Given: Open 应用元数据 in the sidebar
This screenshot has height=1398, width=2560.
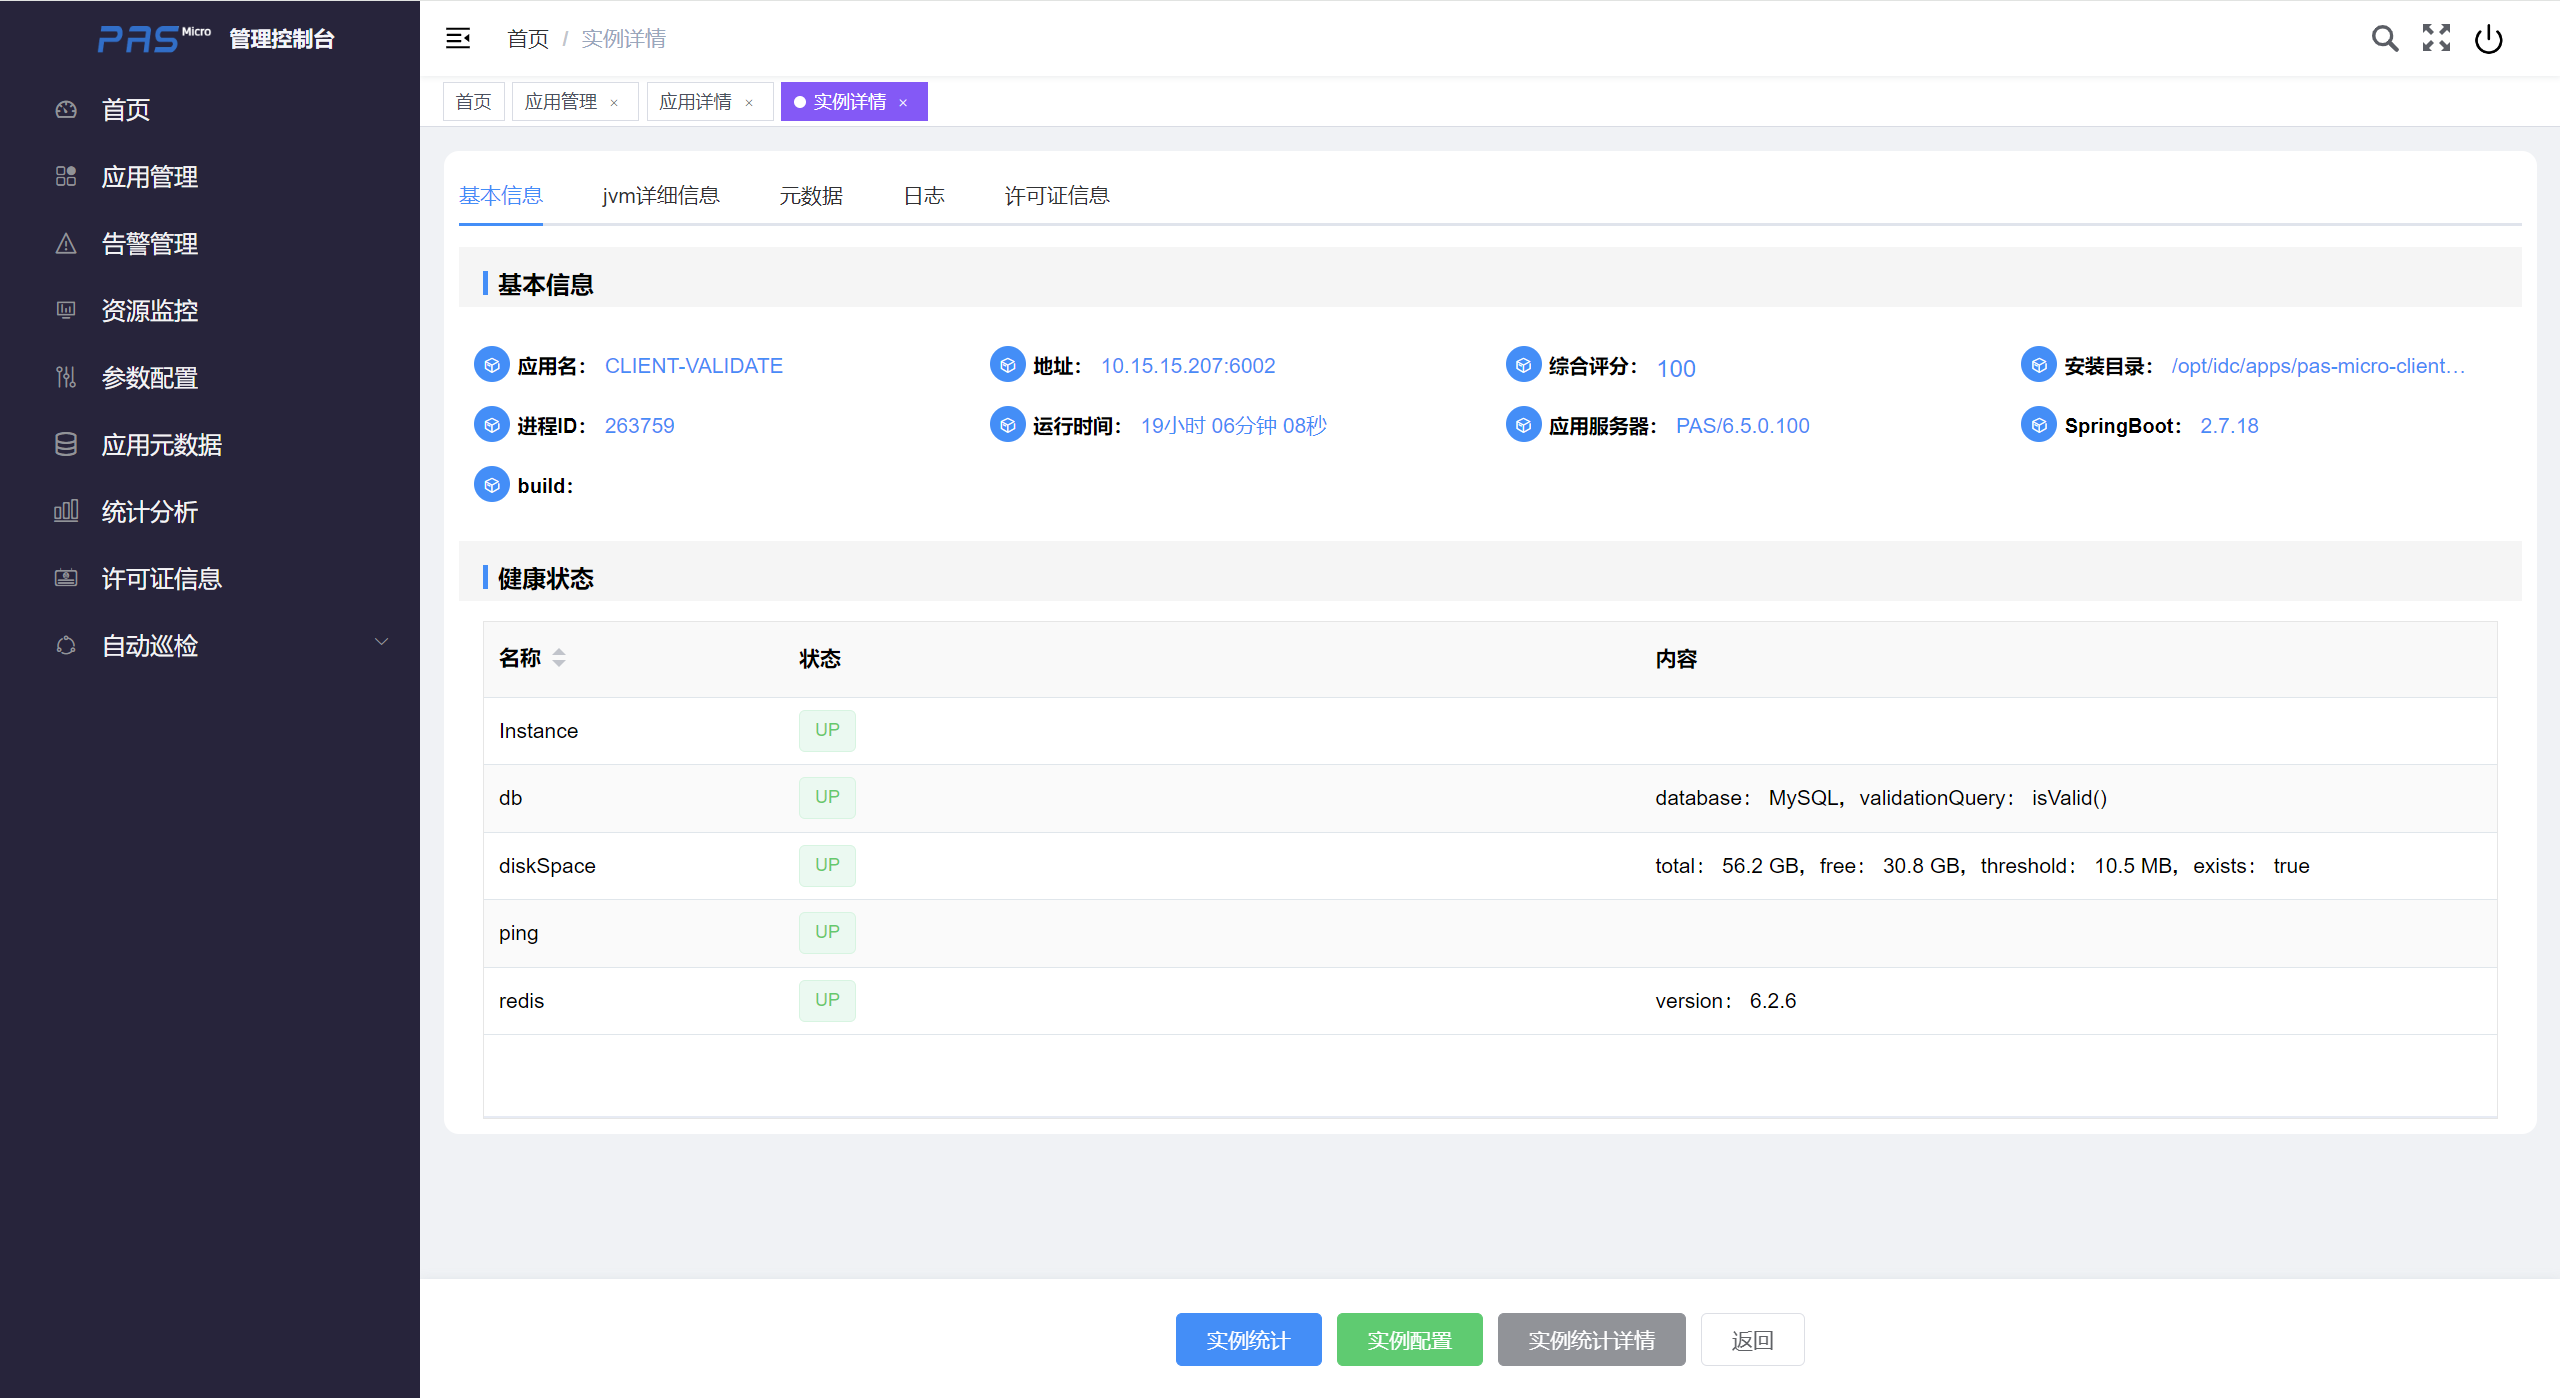Looking at the screenshot, I should pyautogui.click(x=162, y=445).
